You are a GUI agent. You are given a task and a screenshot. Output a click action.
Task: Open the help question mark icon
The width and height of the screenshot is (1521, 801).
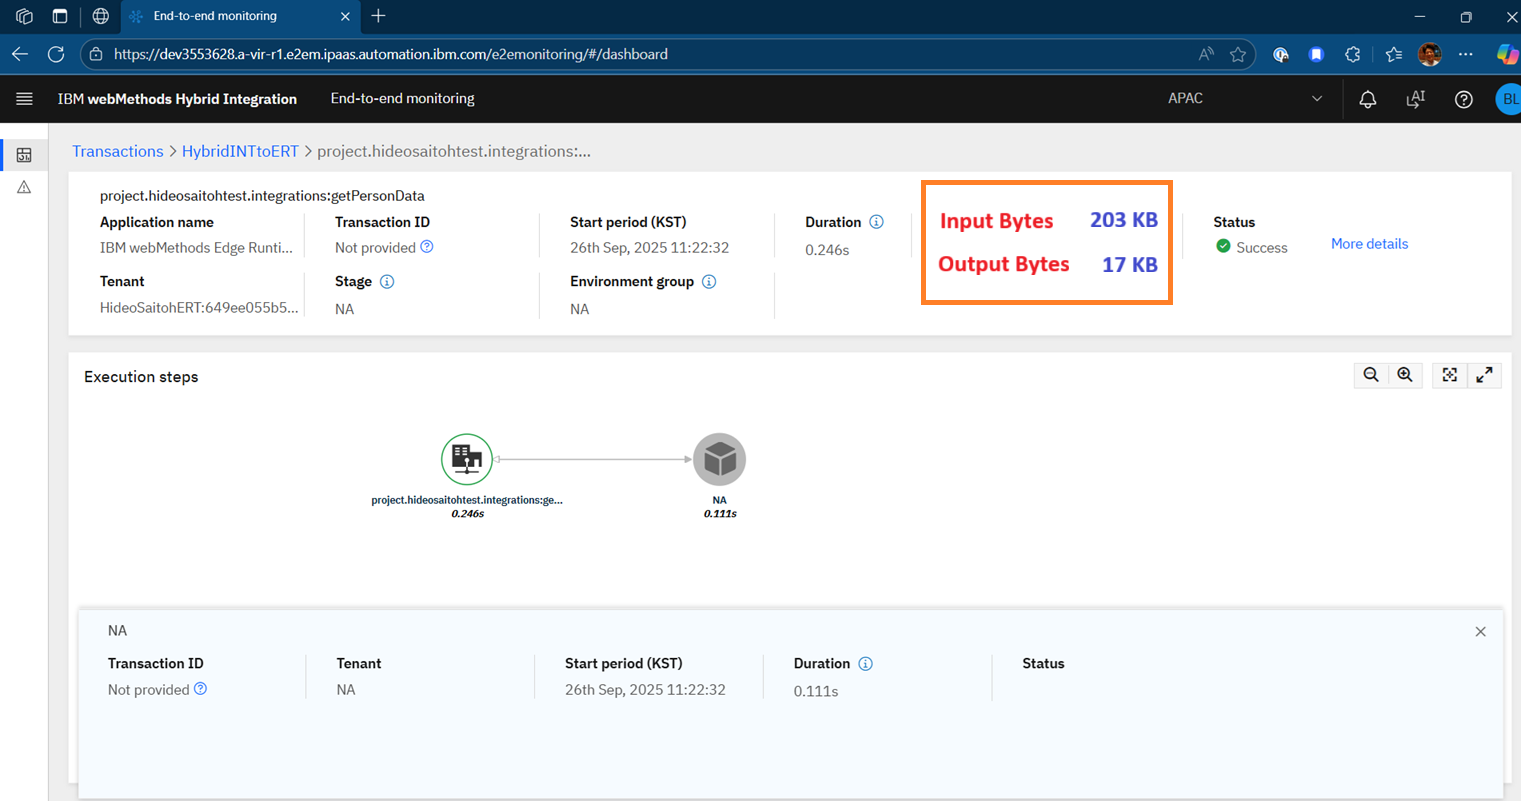pos(1463,99)
